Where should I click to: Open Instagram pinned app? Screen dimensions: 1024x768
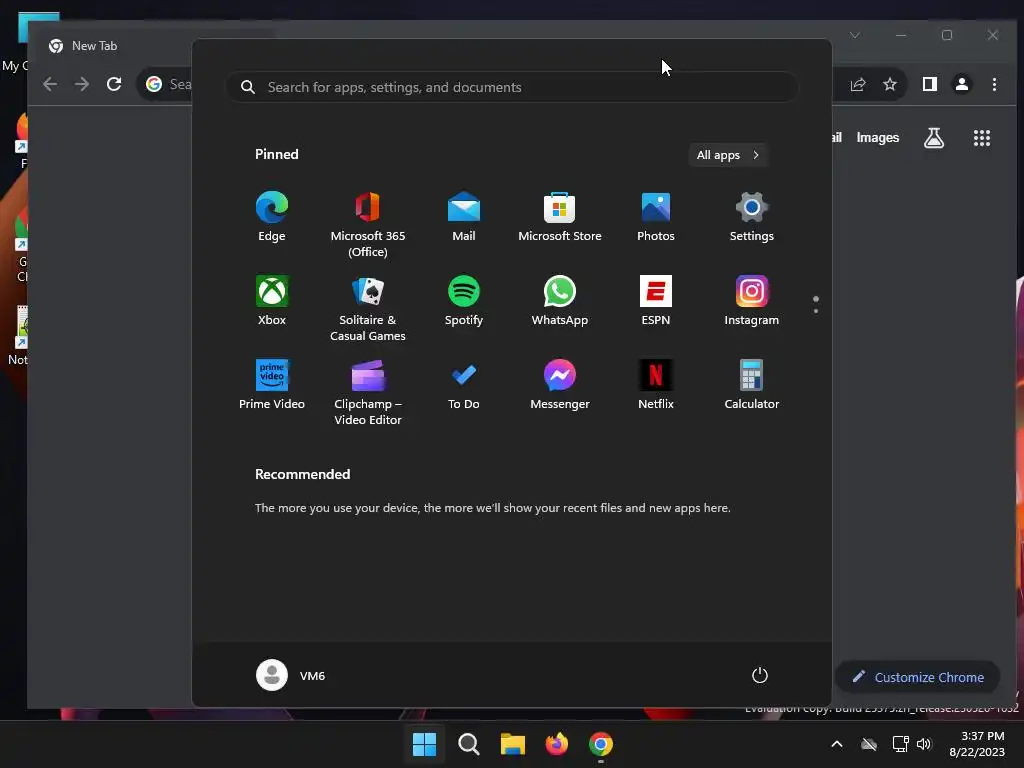point(752,301)
